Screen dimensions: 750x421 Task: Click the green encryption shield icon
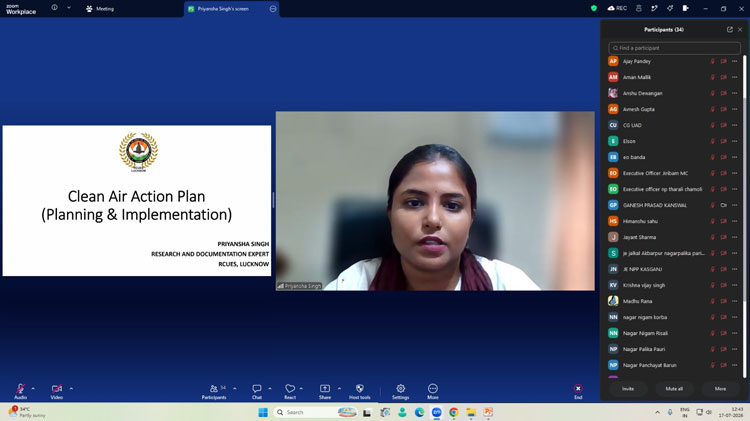(x=594, y=8)
